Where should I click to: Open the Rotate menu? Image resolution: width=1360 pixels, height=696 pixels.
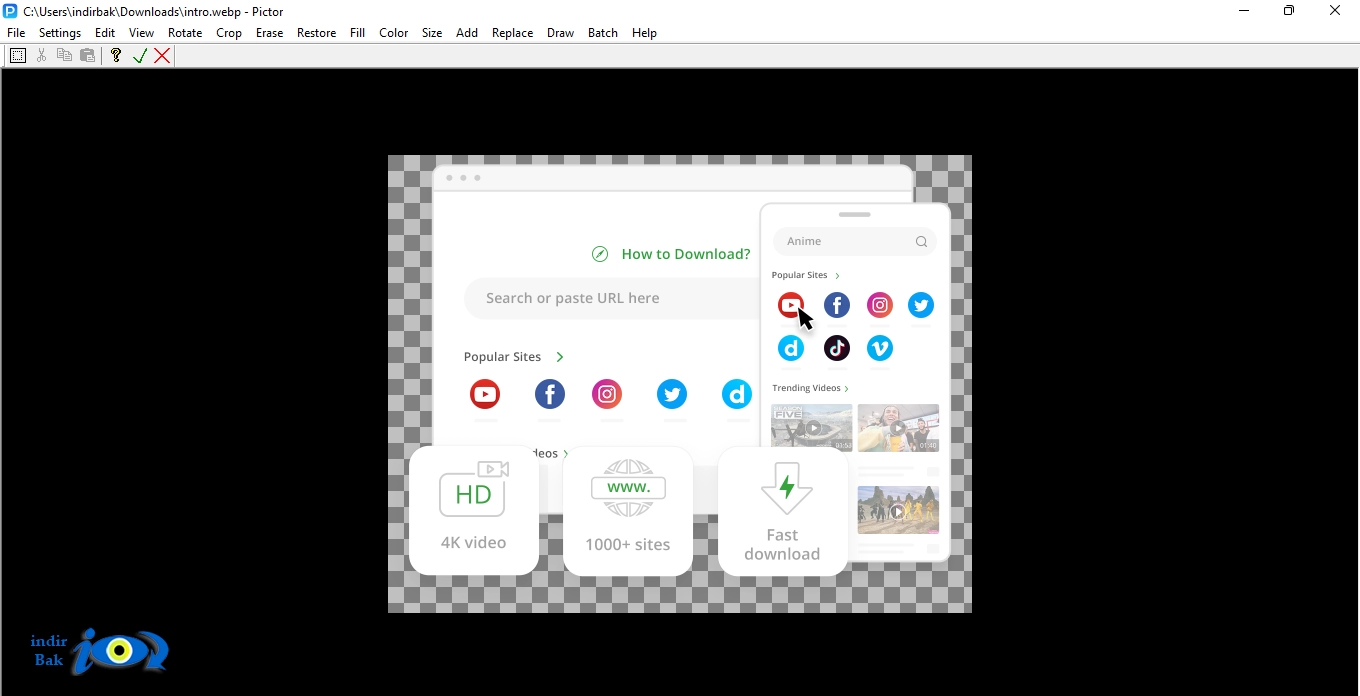(x=185, y=33)
